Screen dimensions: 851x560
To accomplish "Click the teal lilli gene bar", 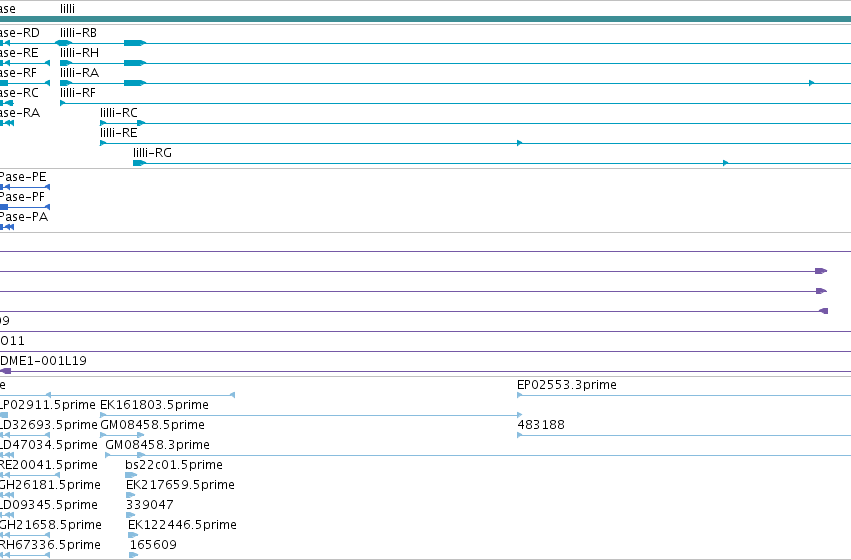I will (426, 20).
